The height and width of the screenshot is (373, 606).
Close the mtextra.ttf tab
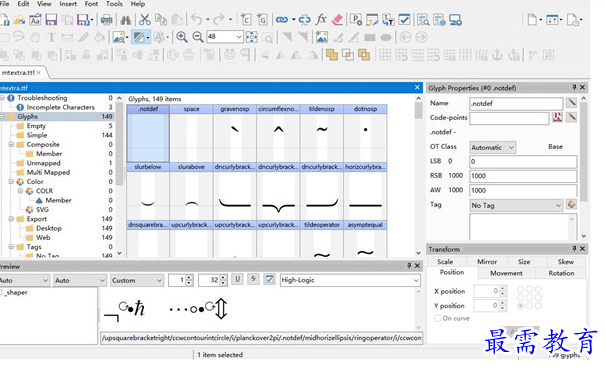(x=39, y=72)
